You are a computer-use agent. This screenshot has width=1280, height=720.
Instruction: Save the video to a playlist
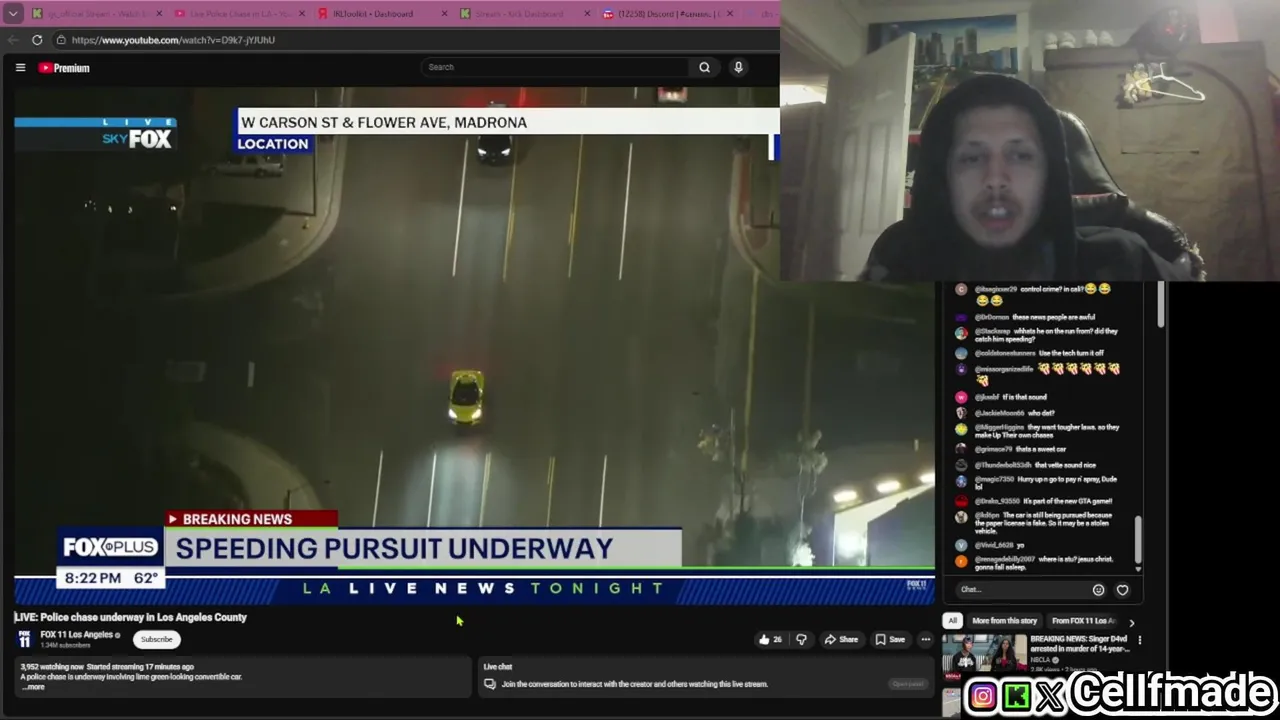890,639
